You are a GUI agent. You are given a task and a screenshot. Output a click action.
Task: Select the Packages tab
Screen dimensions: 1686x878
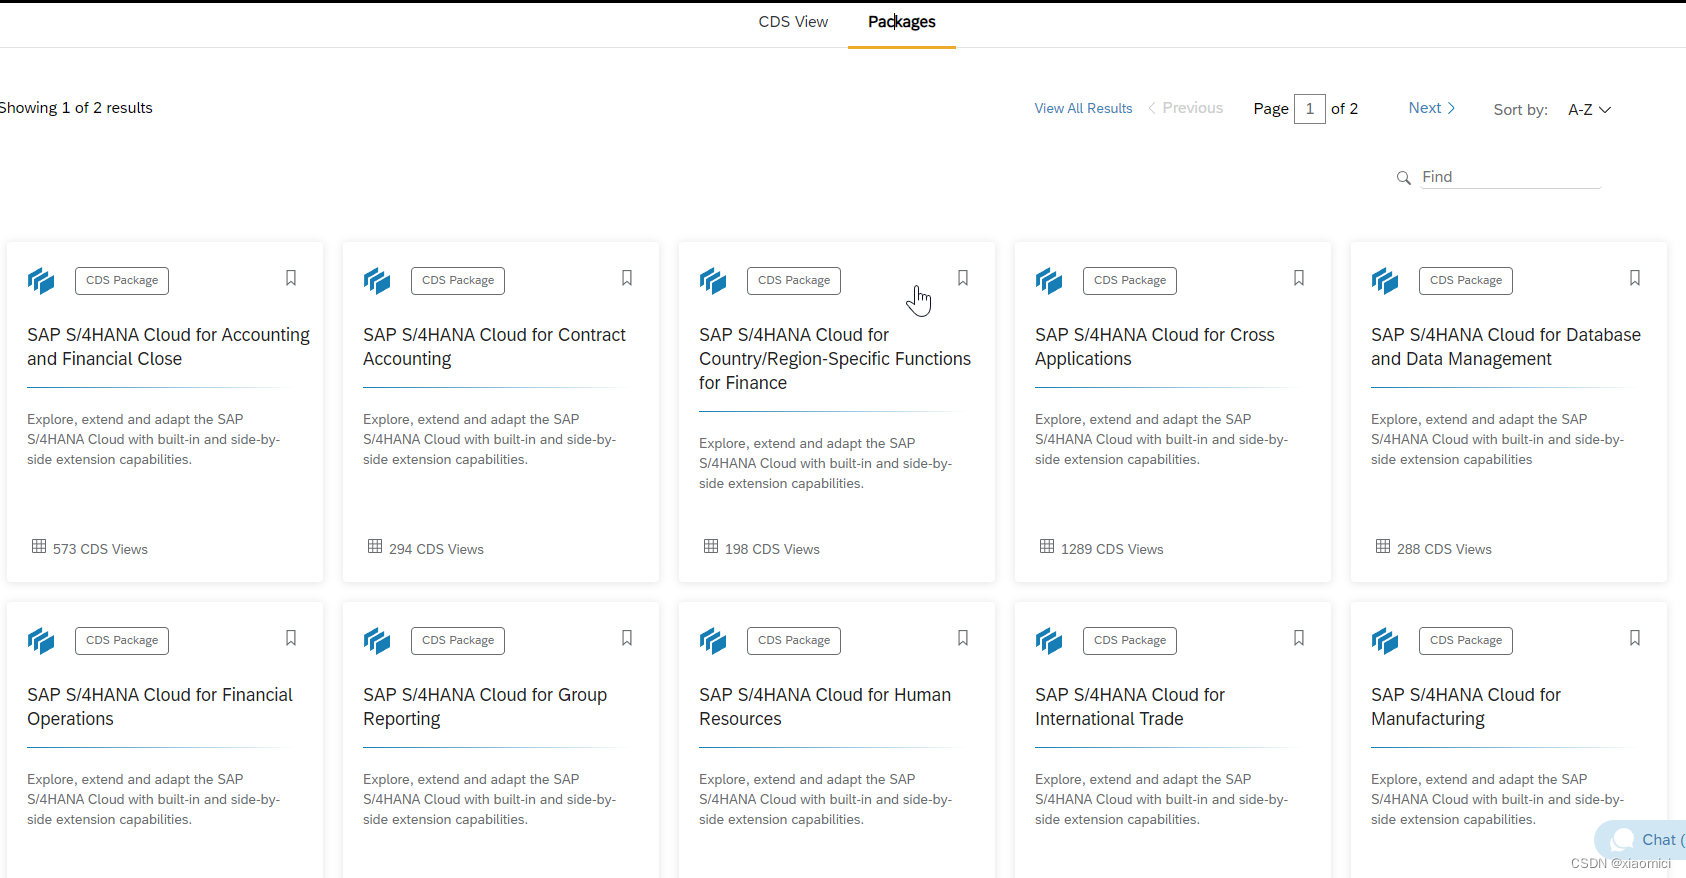pyautogui.click(x=902, y=22)
